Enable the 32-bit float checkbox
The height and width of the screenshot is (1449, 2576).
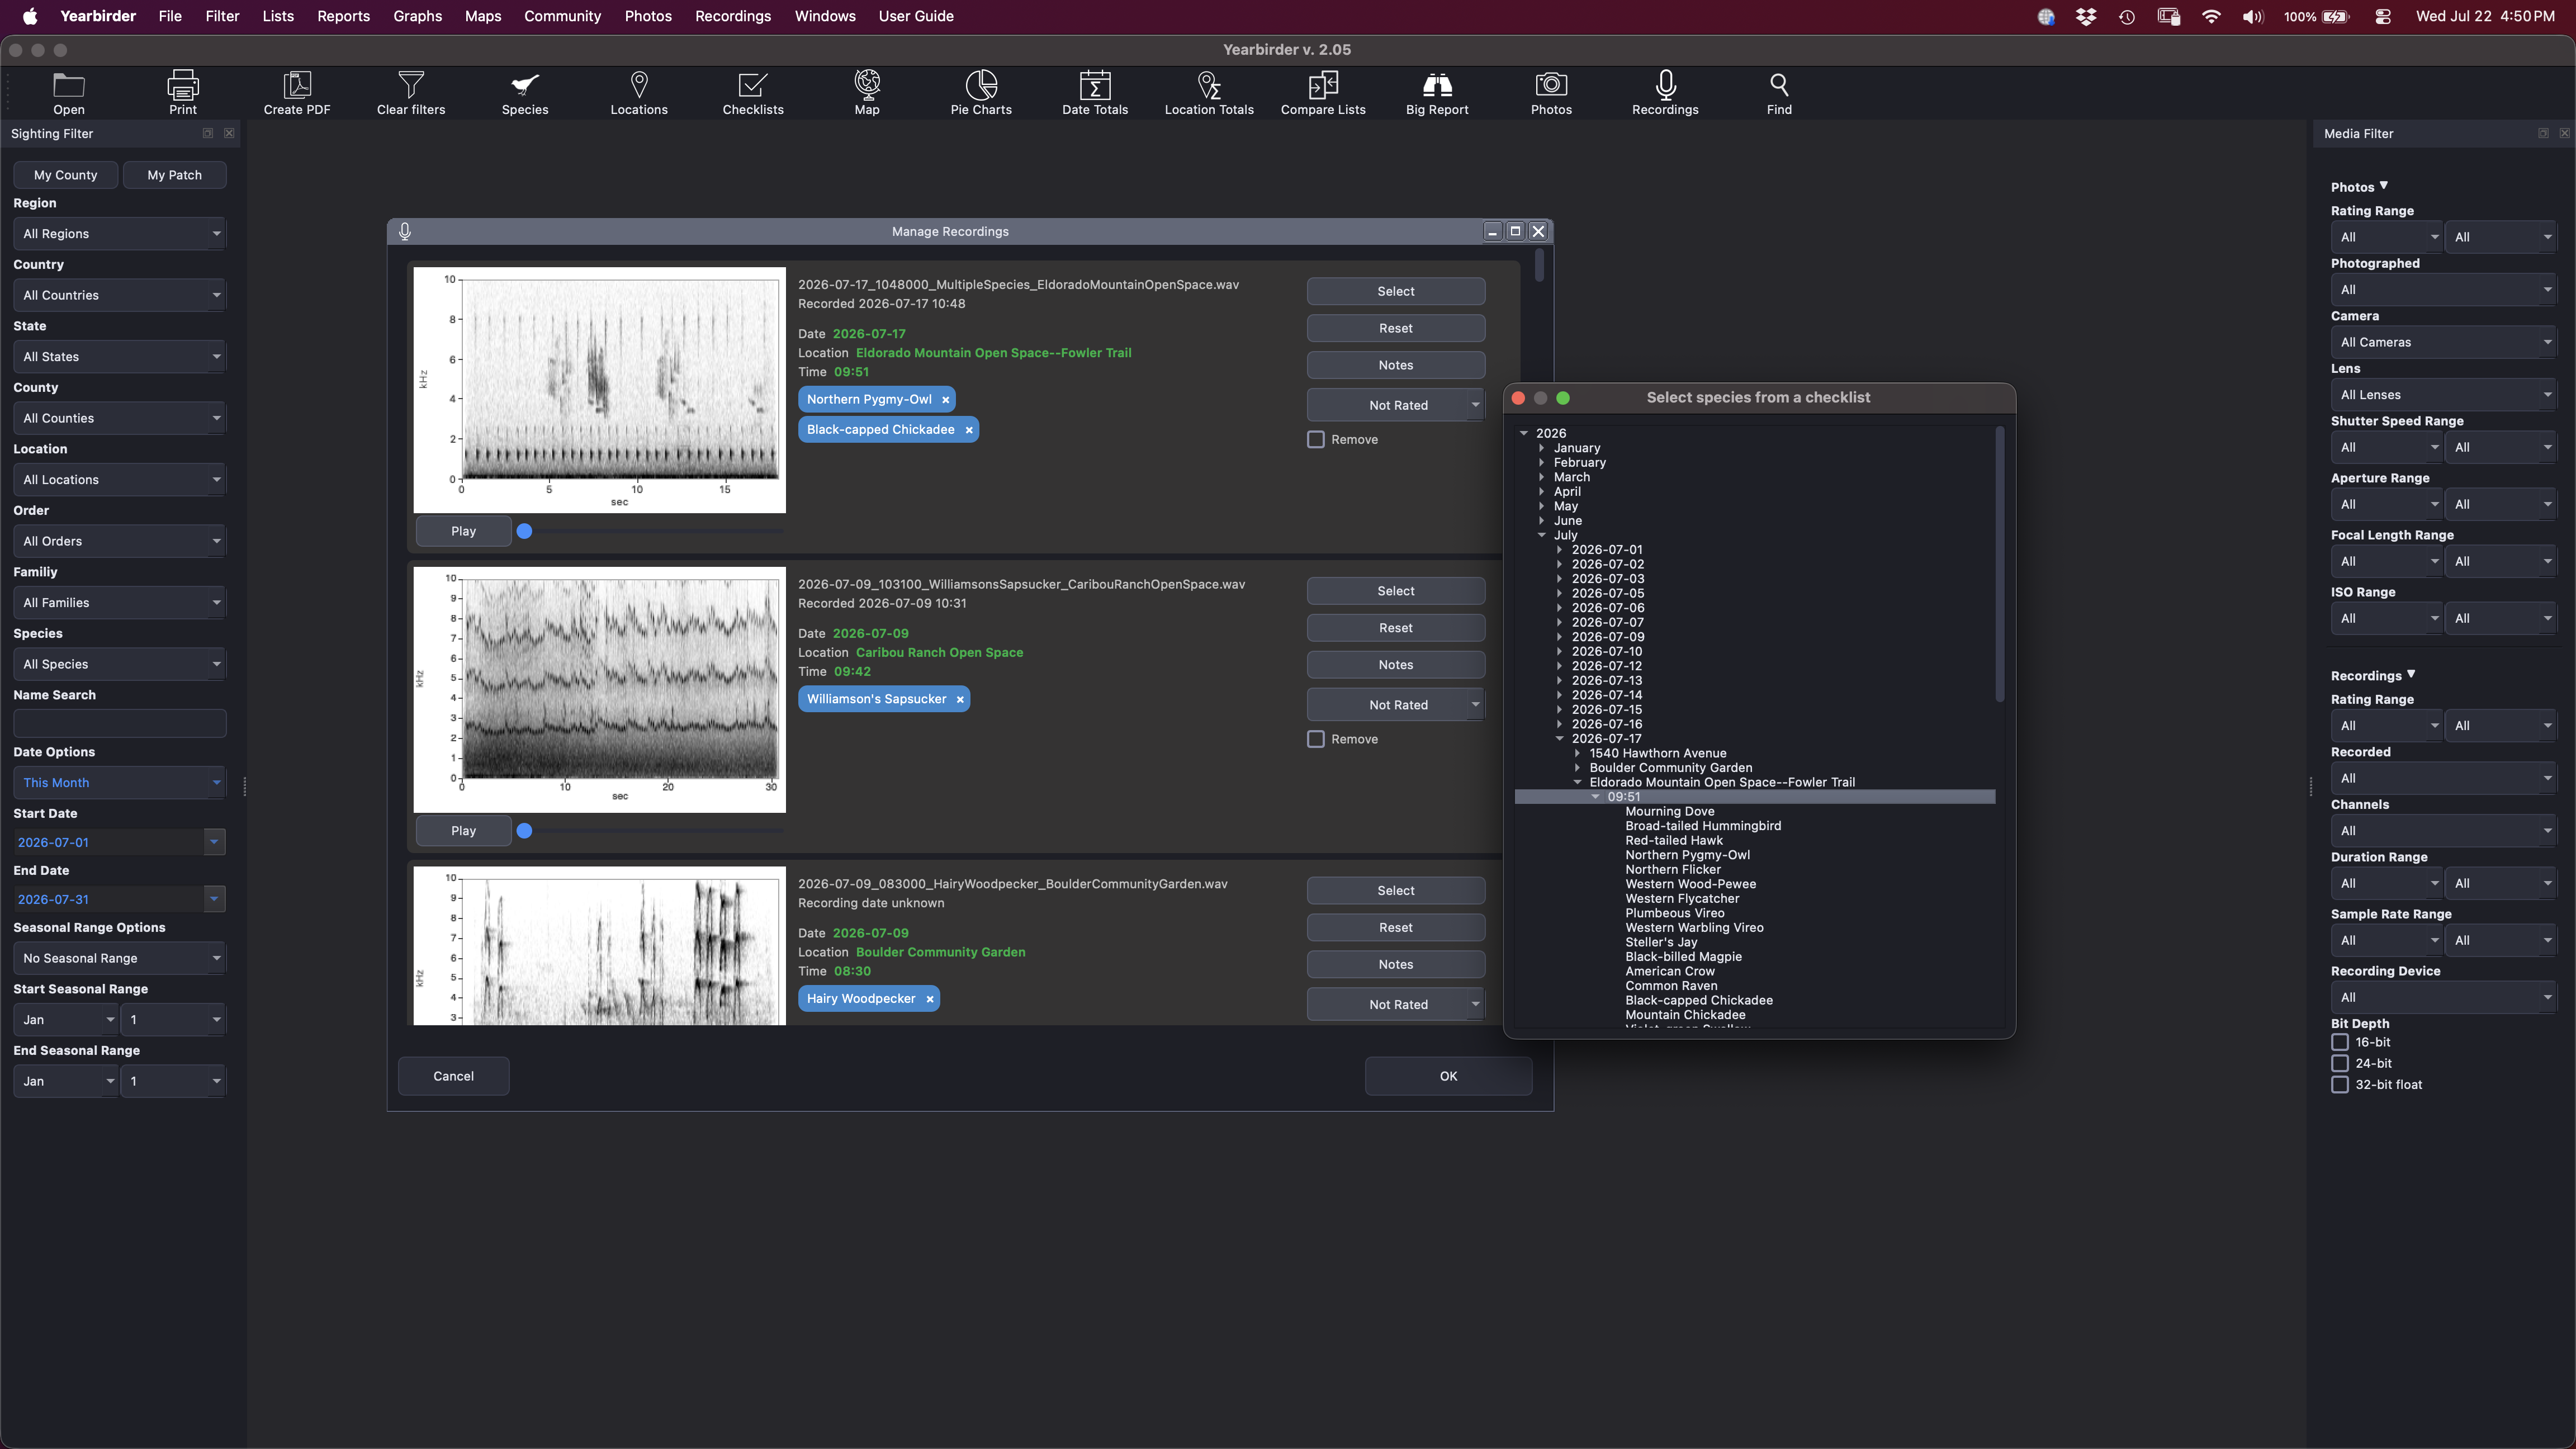point(2340,1085)
